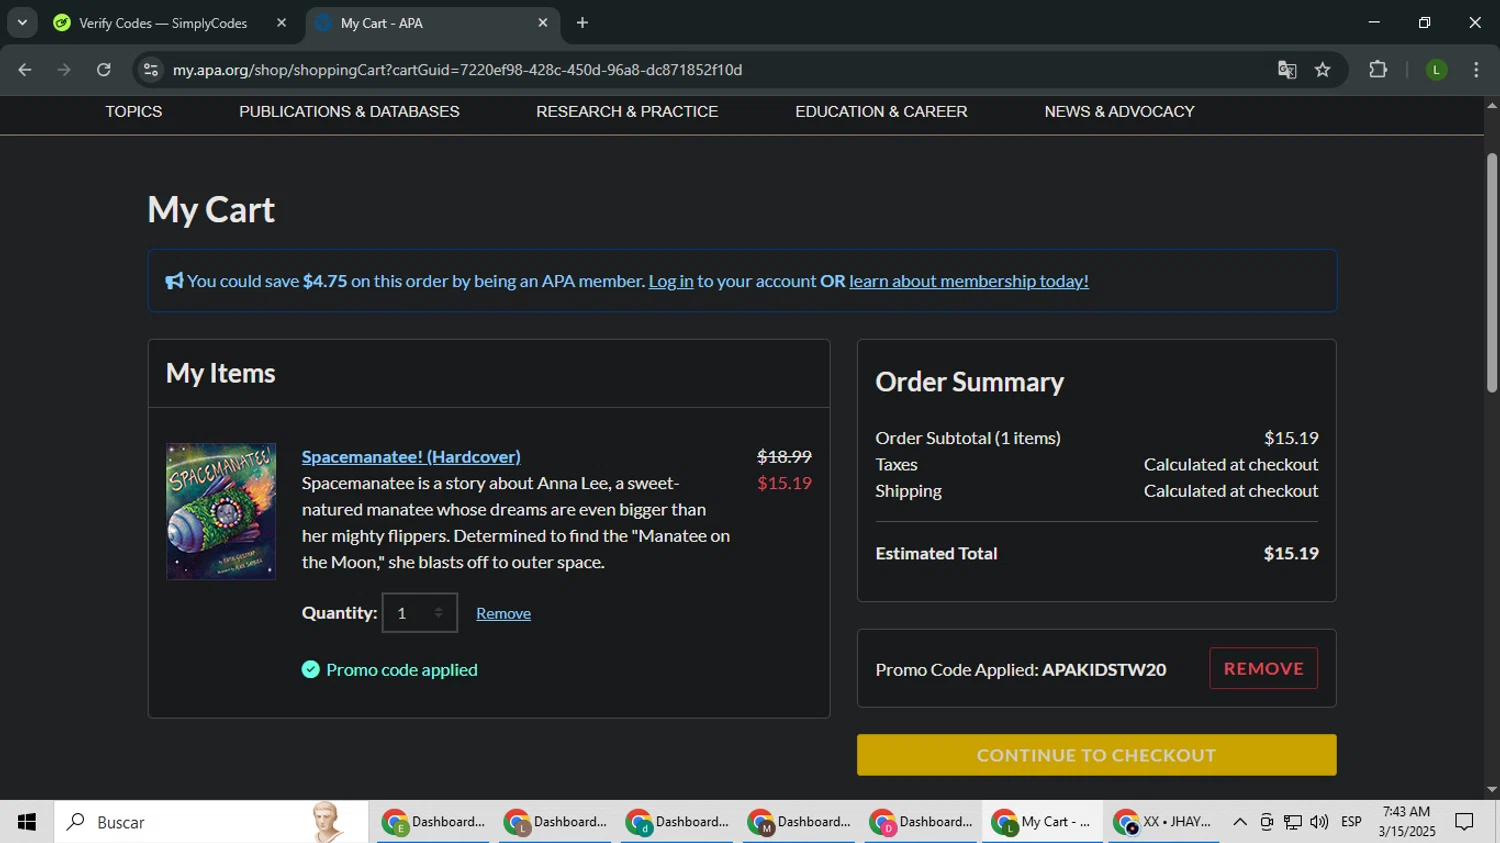The height and width of the screenshot is (843, 1500).
Task: Reload the APA cart page
Action: point(104,70)
